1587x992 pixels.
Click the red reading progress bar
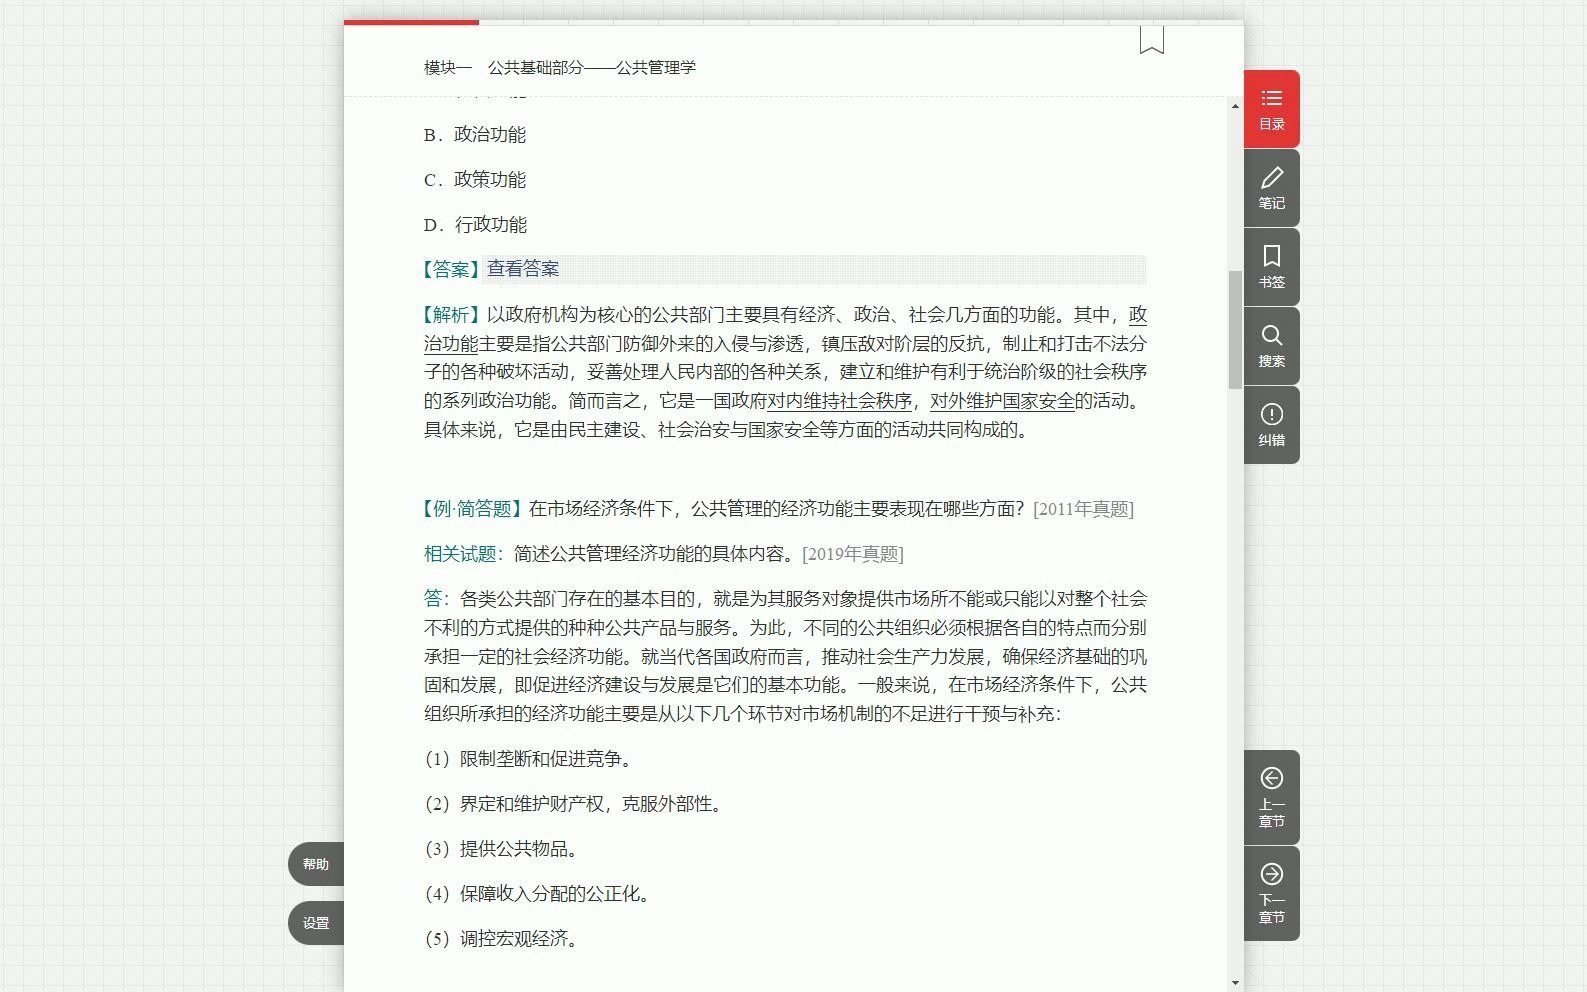click(411, 22)
